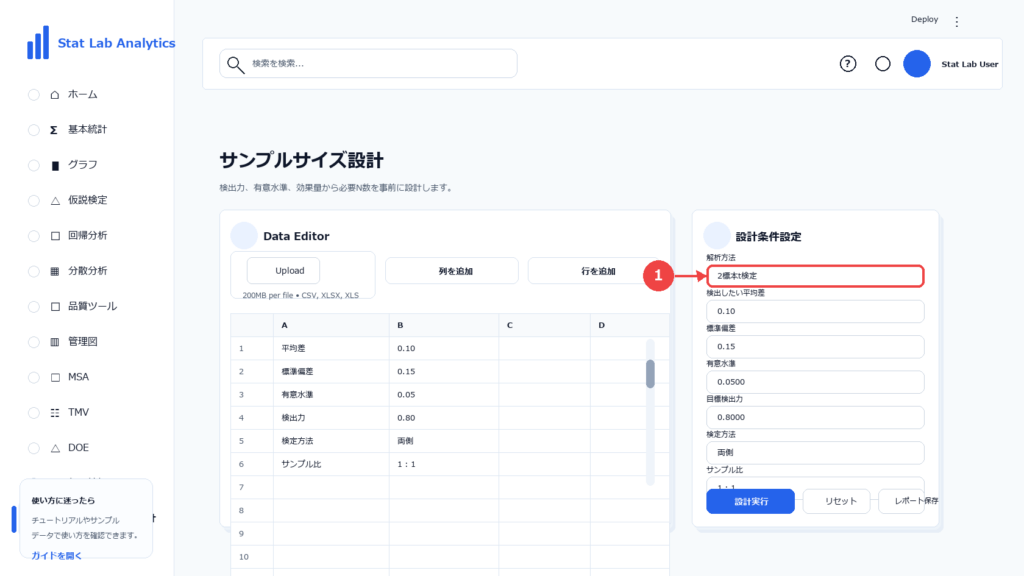1024x576 pixels.
Task: Click the column icon beside 管理図
Action: coord(55,342)
